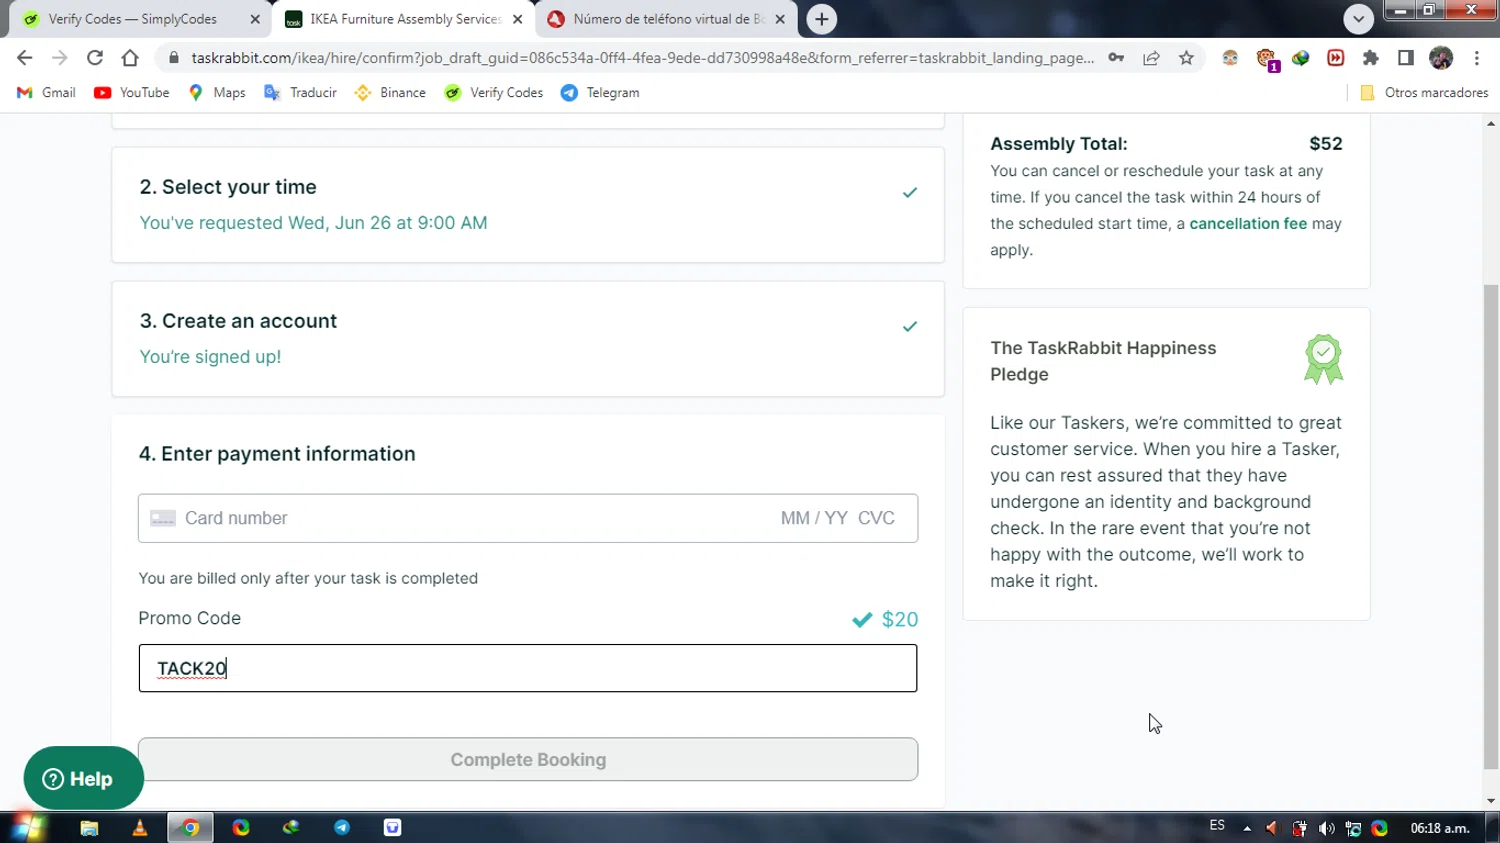Screen dimensions: 1500x843
Task: Open the Windows Start menu
Action: (27, 828)
